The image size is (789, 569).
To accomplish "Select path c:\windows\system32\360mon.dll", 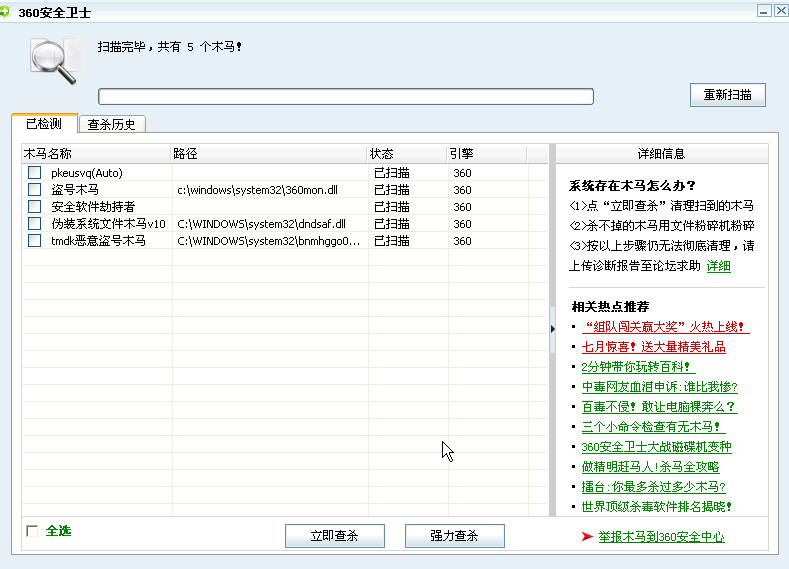I will (x=258, y=190).
